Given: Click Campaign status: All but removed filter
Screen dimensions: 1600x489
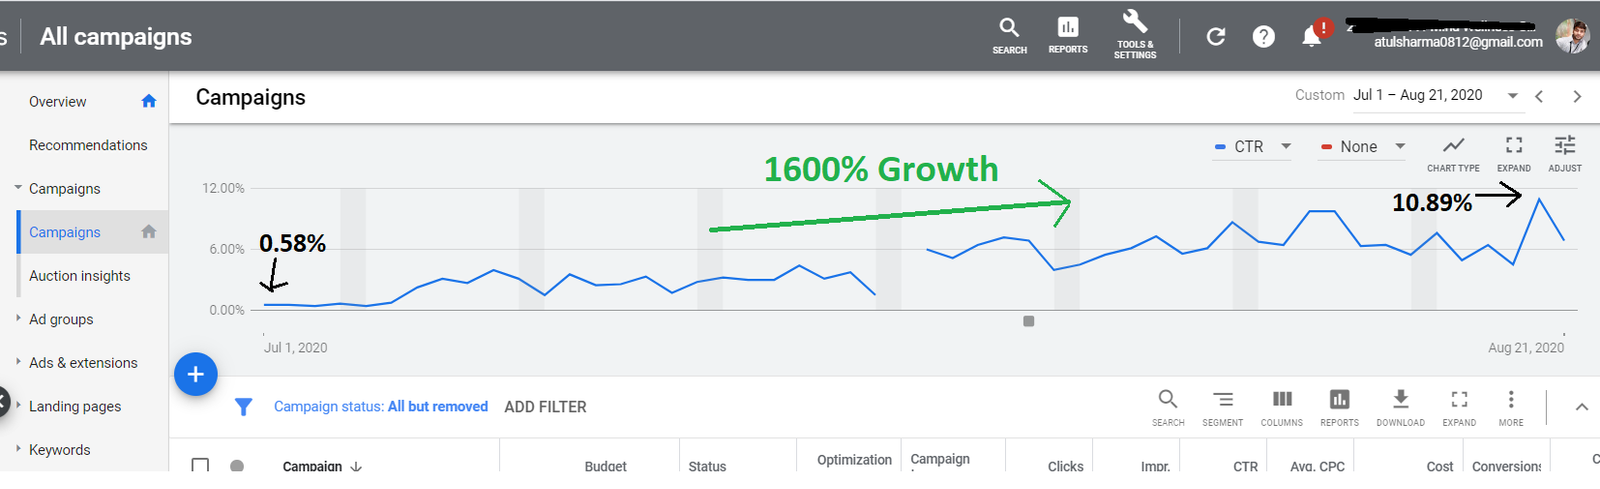Looking at the screenshot, I should 380,407.
